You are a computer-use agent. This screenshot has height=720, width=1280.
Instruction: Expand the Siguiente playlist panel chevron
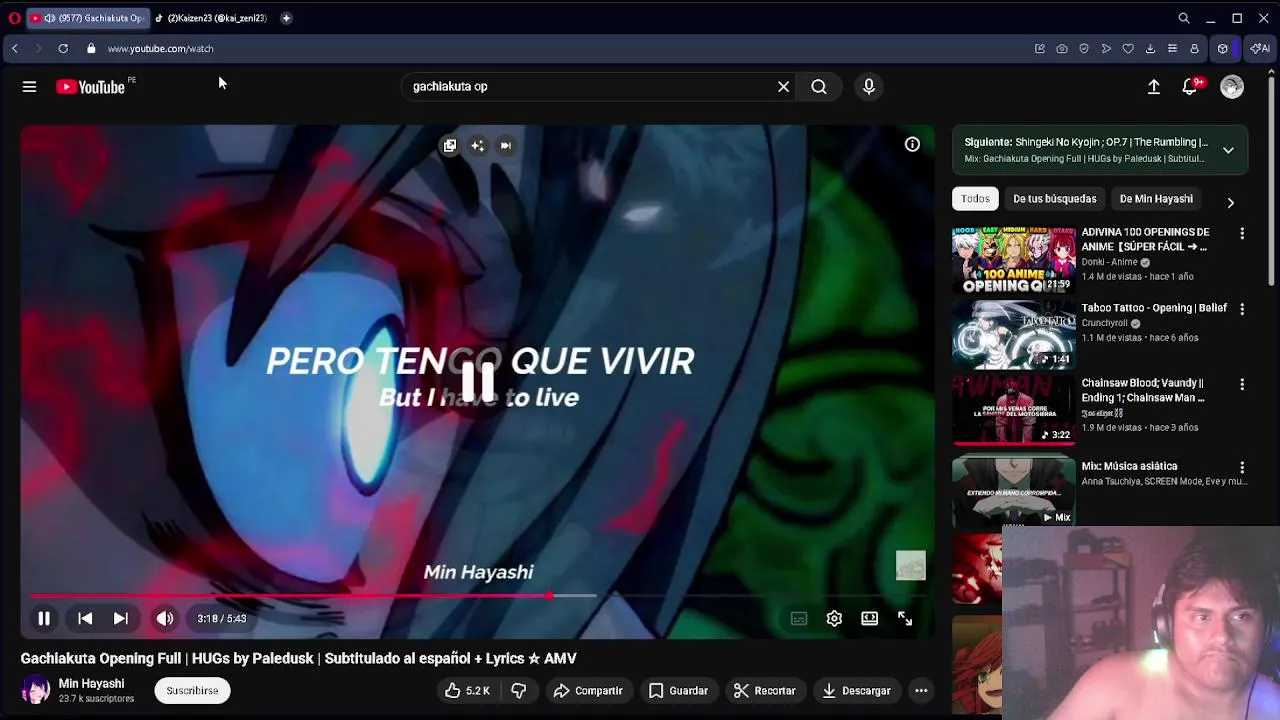[x=1228, y=151]
